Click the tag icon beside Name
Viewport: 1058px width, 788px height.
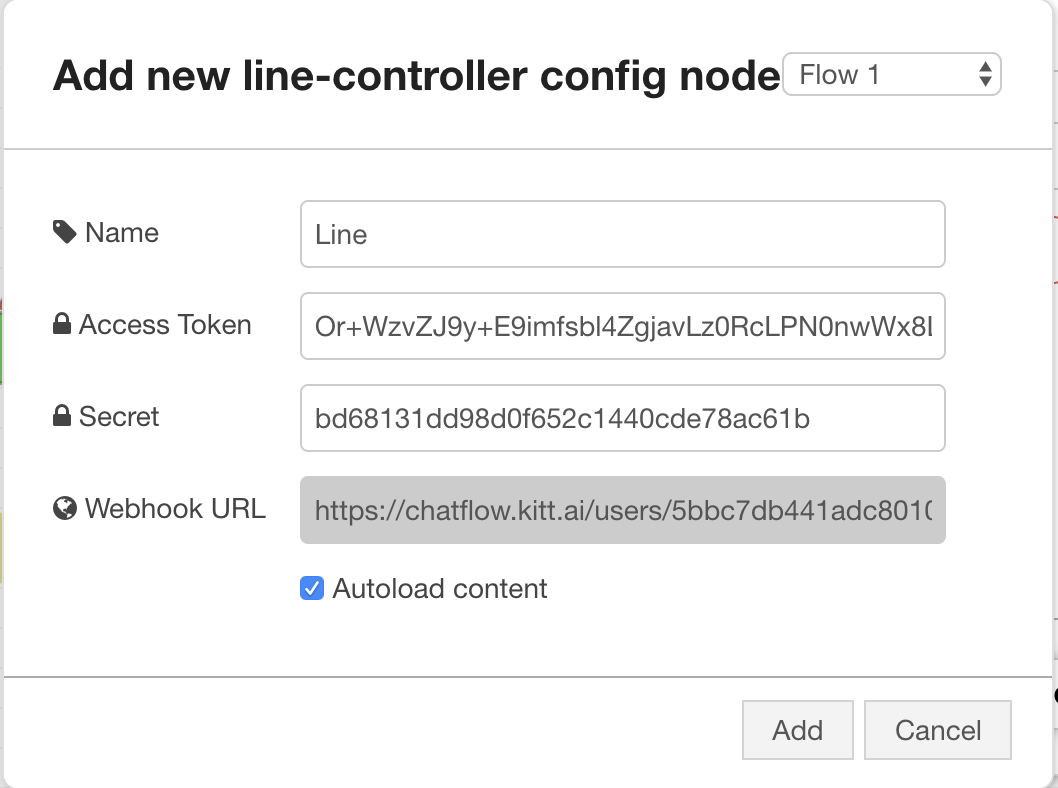click(65, 232)
